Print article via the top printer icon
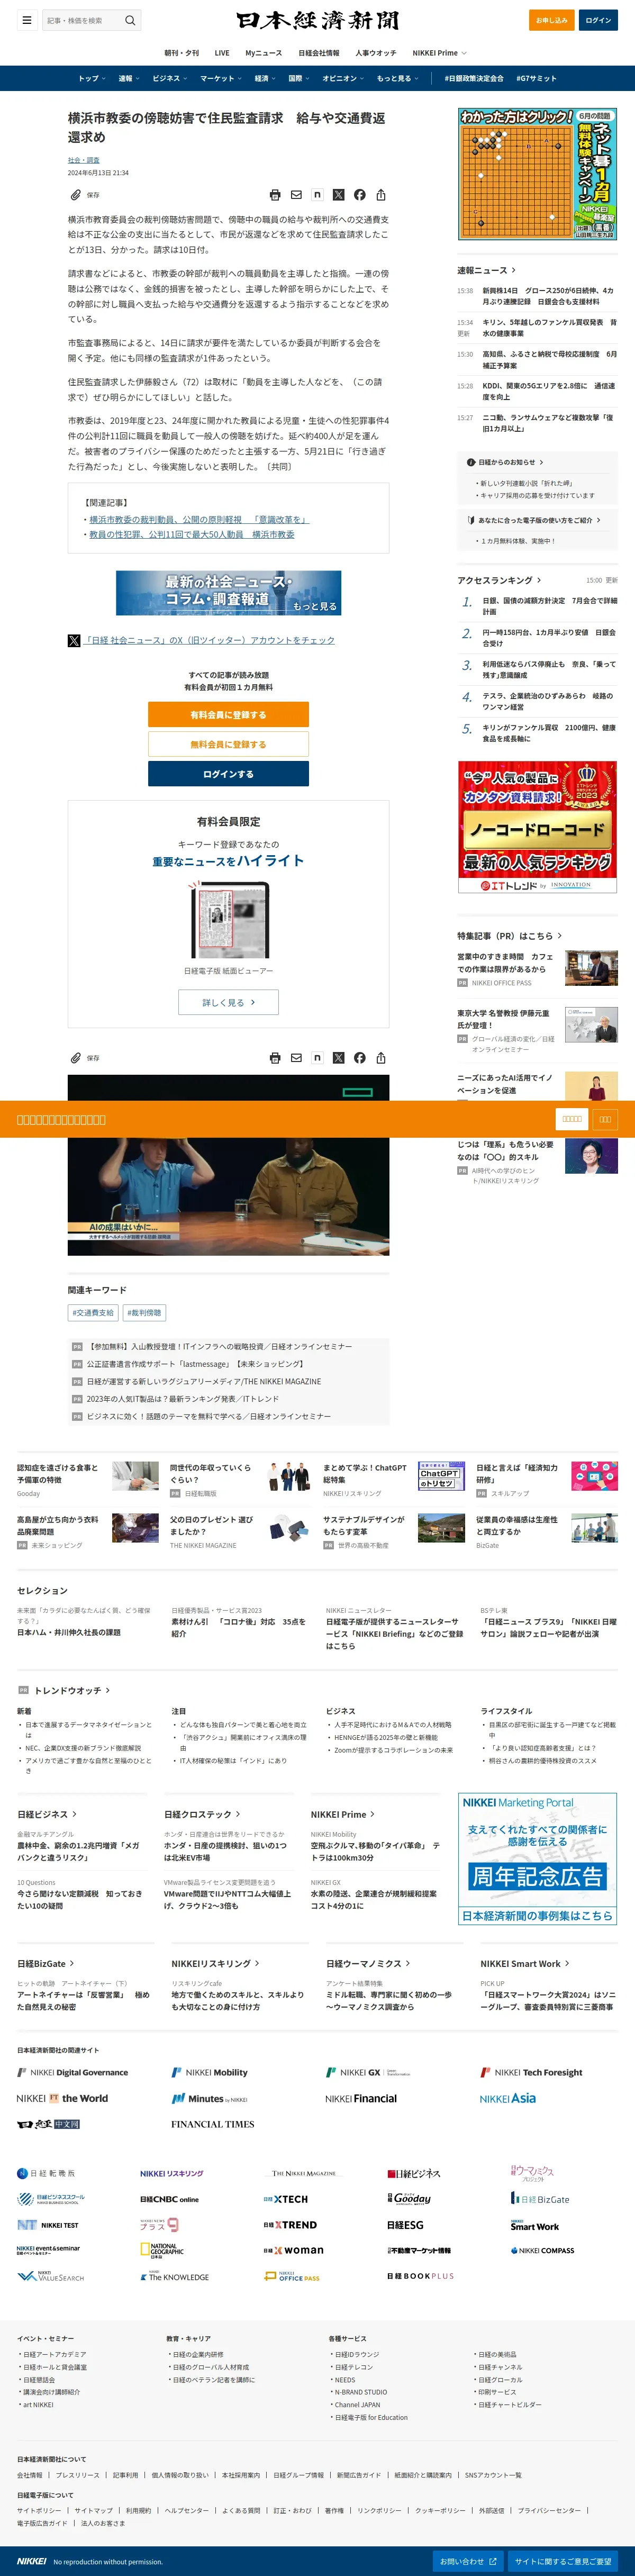This screenshot has height=2576, width=635. (x=275, y=195)
